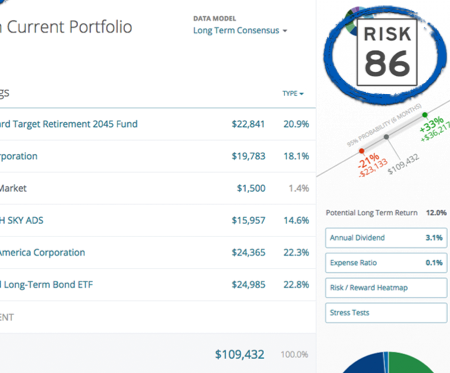This screenshot has height=373, width=450.
Task: Open the holding ending in 'rporation' at $19,783
Action: pyautogui.click(x=19, y=156)
